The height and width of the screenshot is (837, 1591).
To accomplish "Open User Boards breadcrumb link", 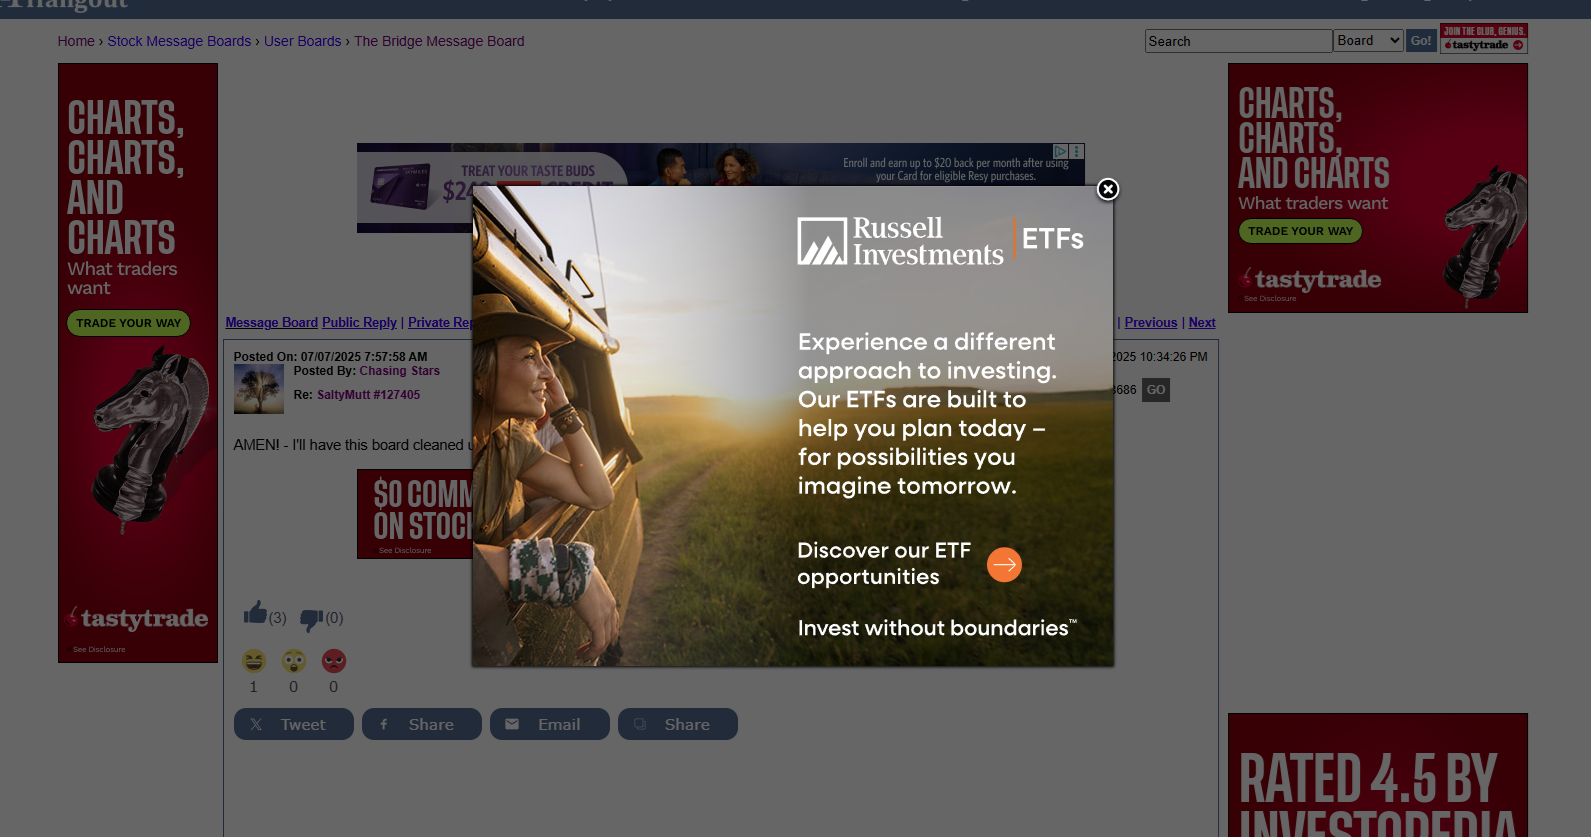I will tap(302, 41).
